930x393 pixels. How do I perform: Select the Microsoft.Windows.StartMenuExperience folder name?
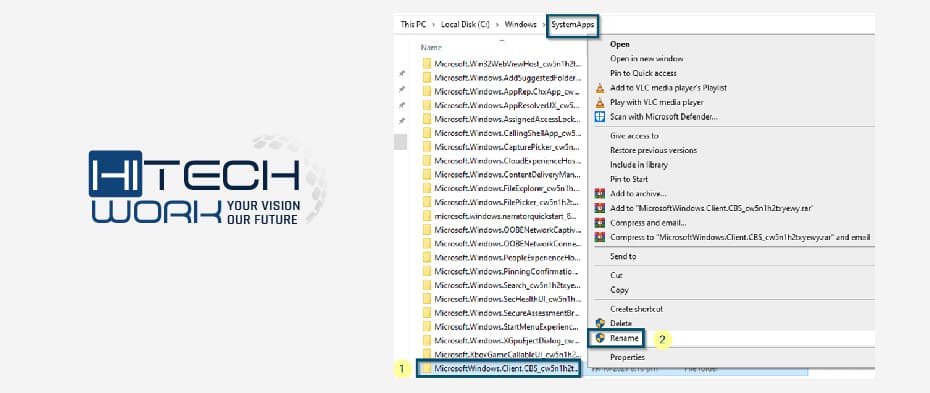pyautogui.click(x=507, y=327)
